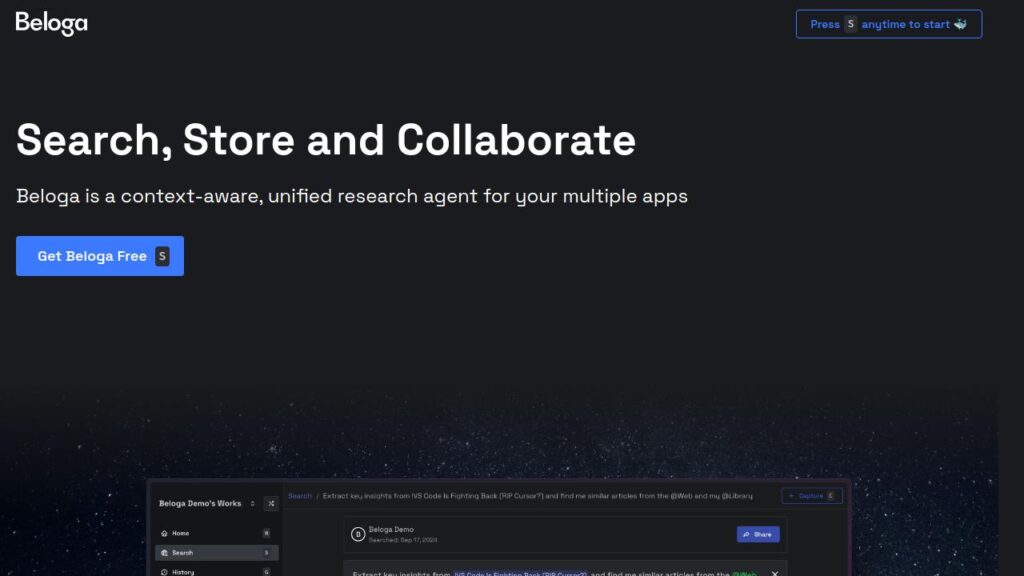Open the Home item in demo sidebar

181,534
